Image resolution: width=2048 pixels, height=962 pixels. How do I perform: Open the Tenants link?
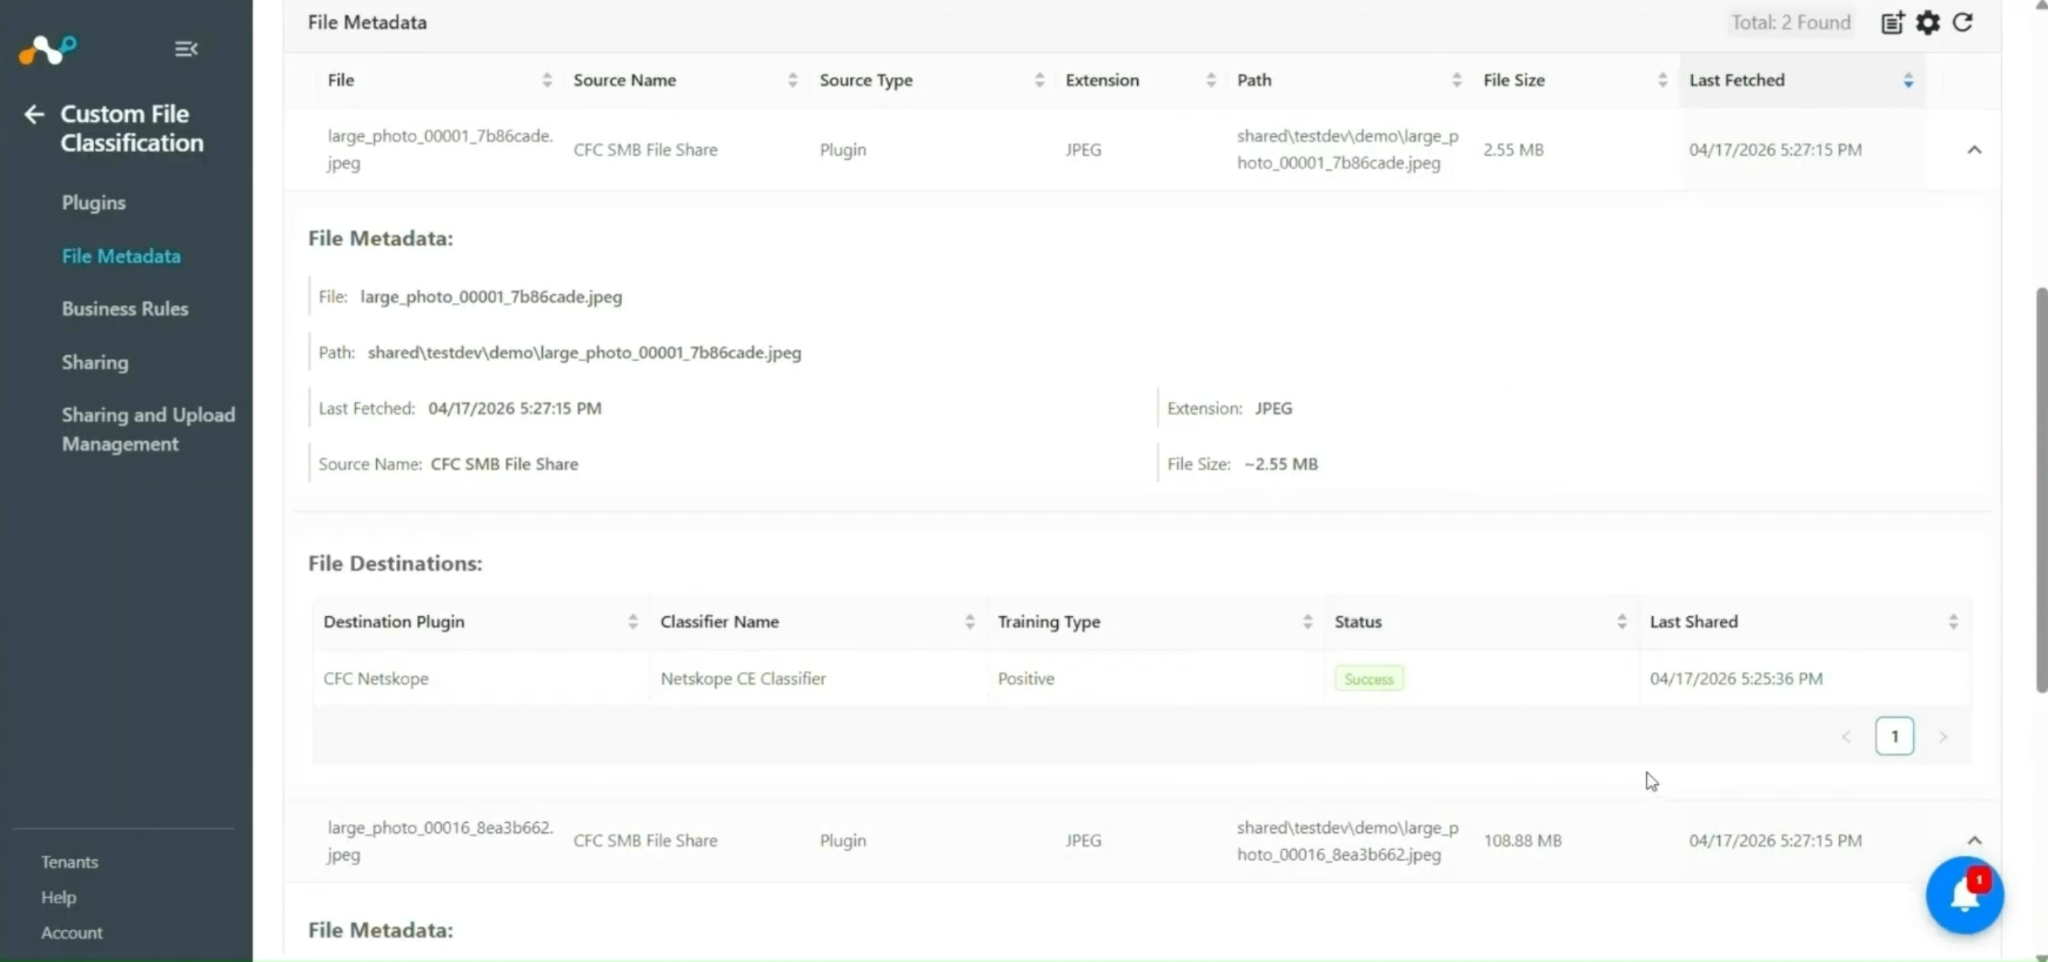pos(70,862)
